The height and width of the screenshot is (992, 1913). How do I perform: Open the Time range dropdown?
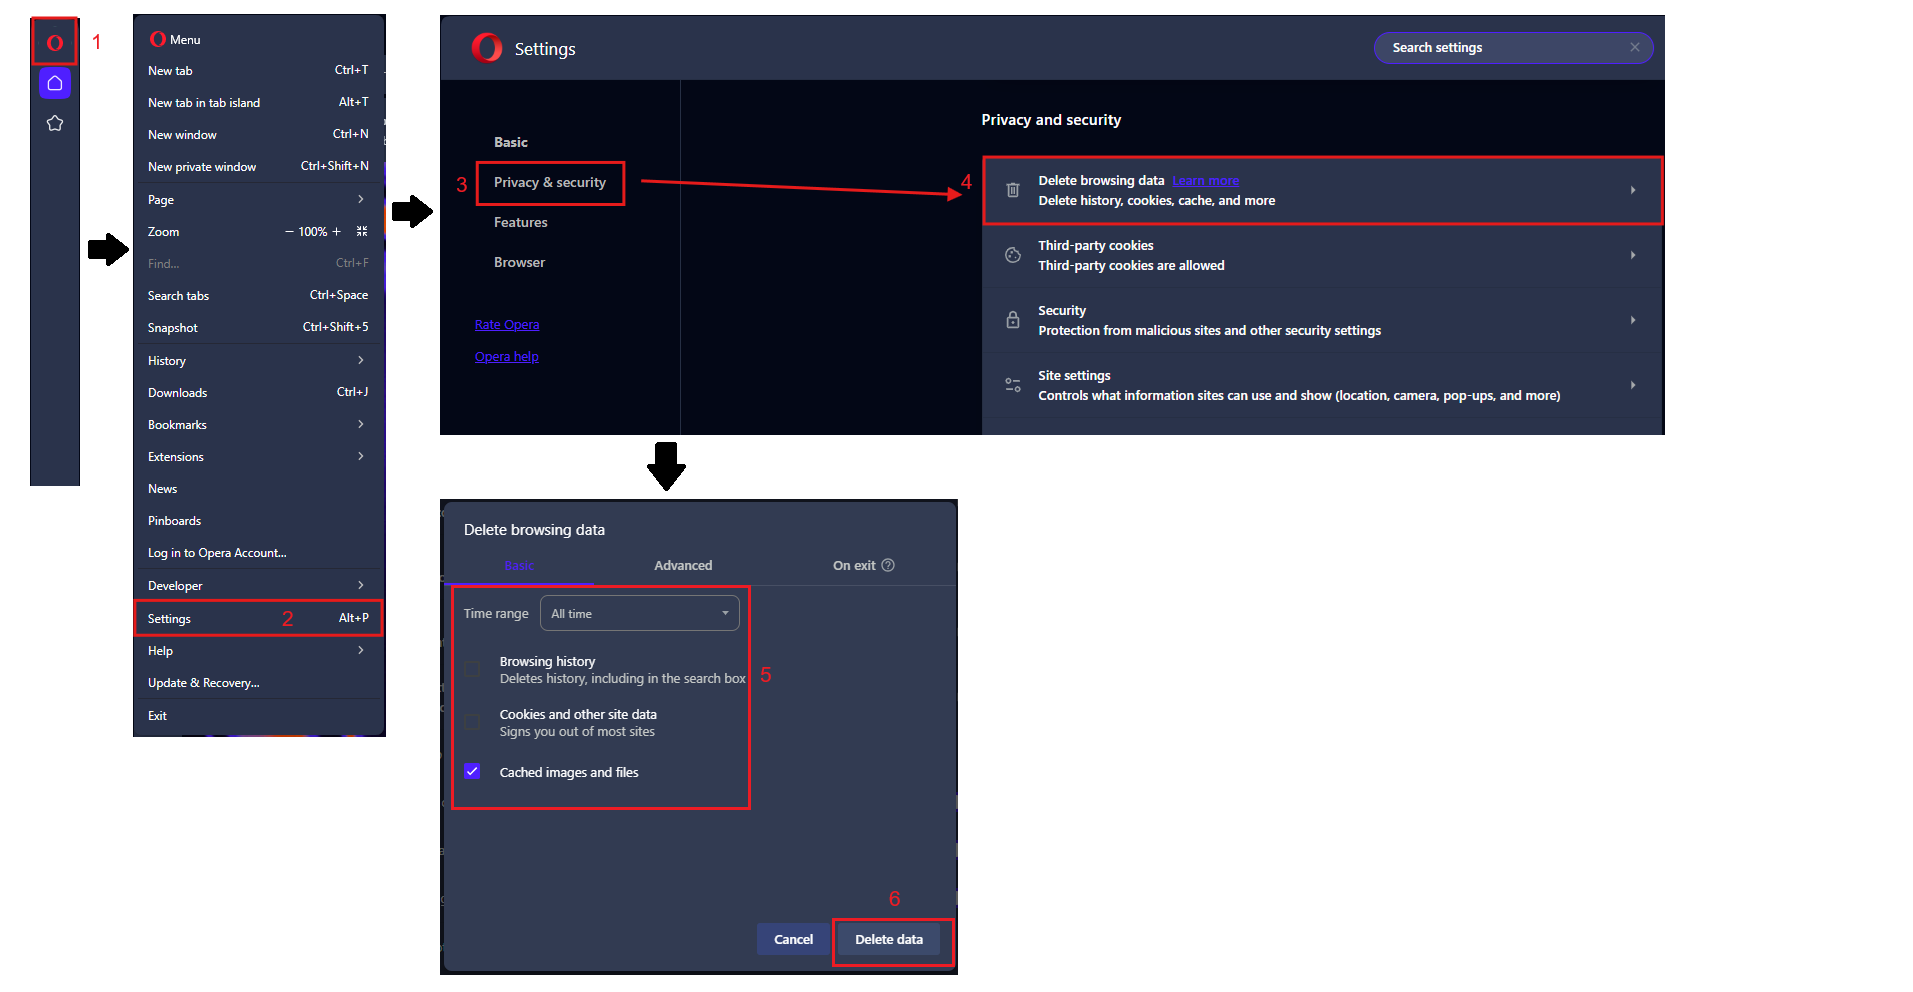click(x=639, y=613)
